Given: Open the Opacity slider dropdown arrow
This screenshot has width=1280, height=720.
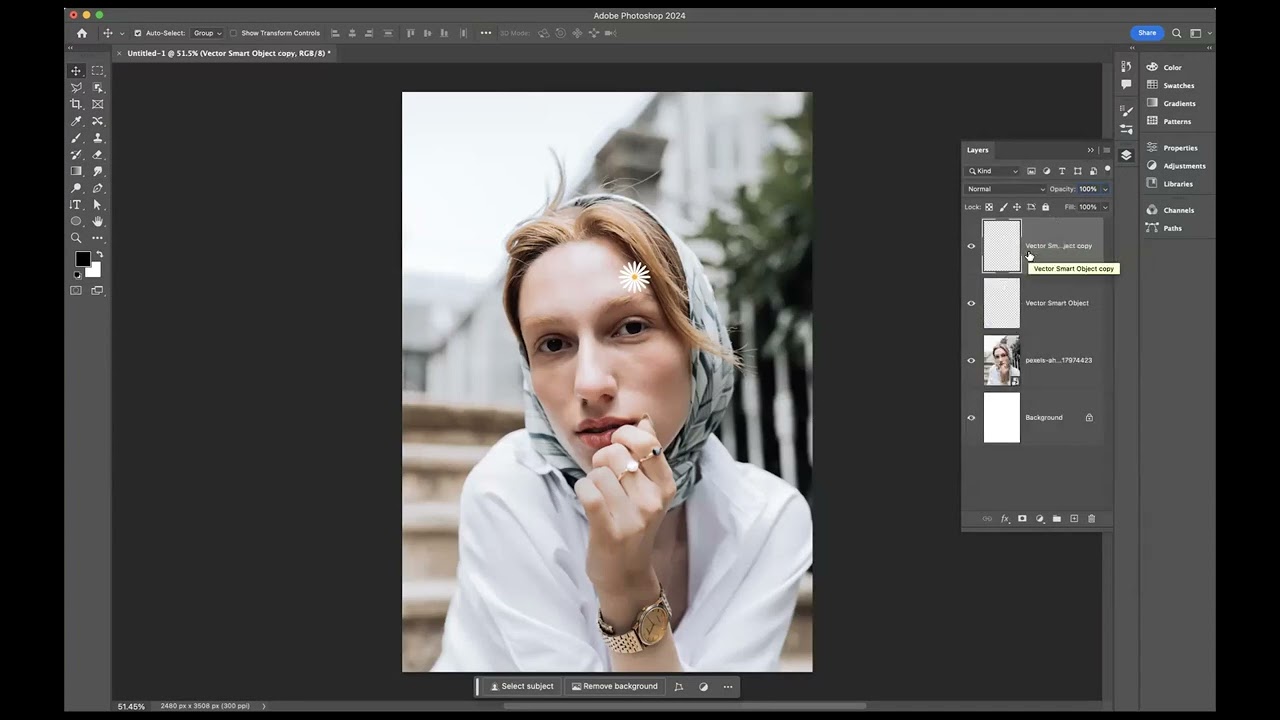Looking at the screenshot, I should [x=1104, y=189].
